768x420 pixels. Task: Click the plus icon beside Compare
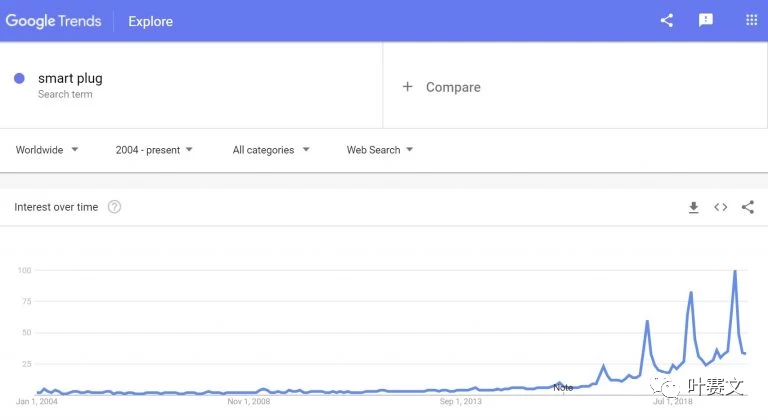coord(407,87)
